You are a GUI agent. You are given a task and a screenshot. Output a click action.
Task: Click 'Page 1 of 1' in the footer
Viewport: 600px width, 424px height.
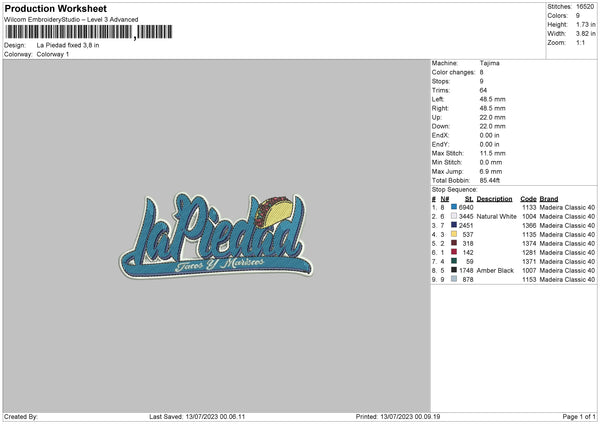pos(579,417)
